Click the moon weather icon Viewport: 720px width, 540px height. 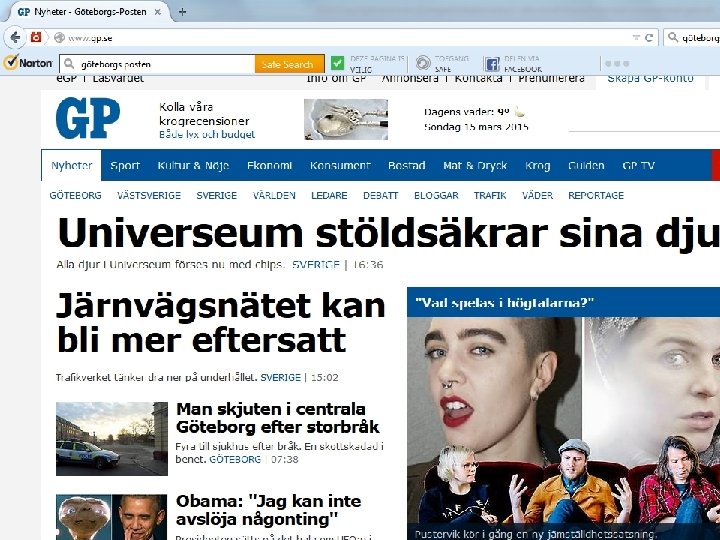tap(519, 112)
